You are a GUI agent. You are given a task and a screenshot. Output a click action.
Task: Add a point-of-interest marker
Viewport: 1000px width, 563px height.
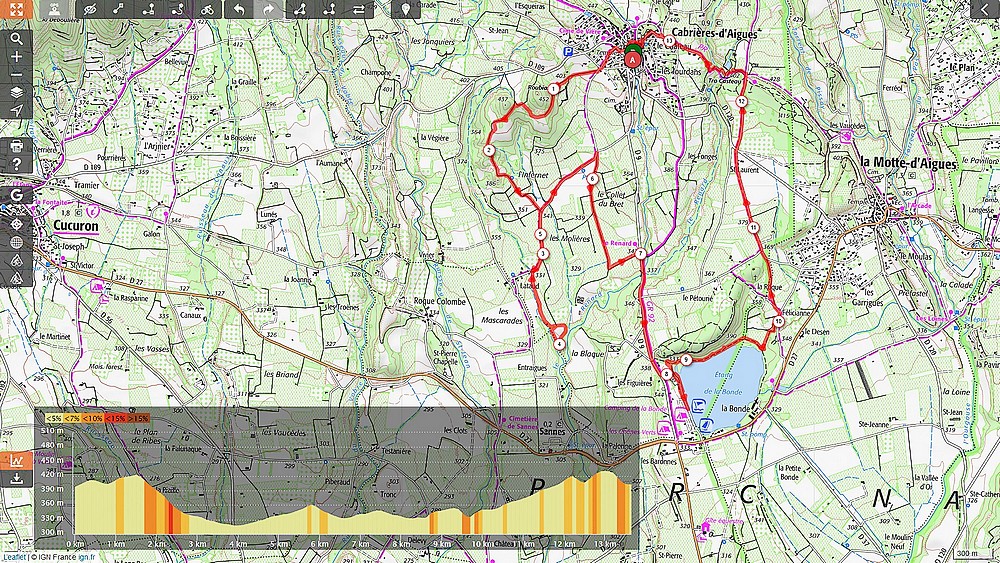(406, 10)
